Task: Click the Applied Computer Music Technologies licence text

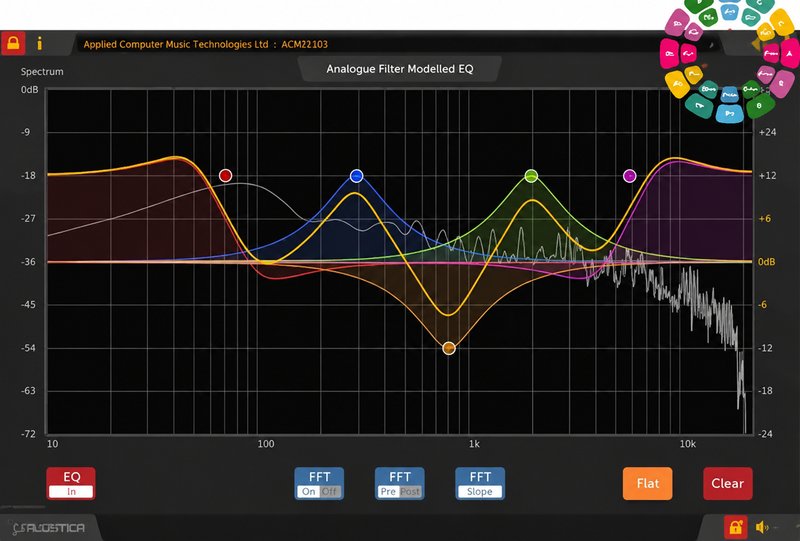Action: [206, 44]
